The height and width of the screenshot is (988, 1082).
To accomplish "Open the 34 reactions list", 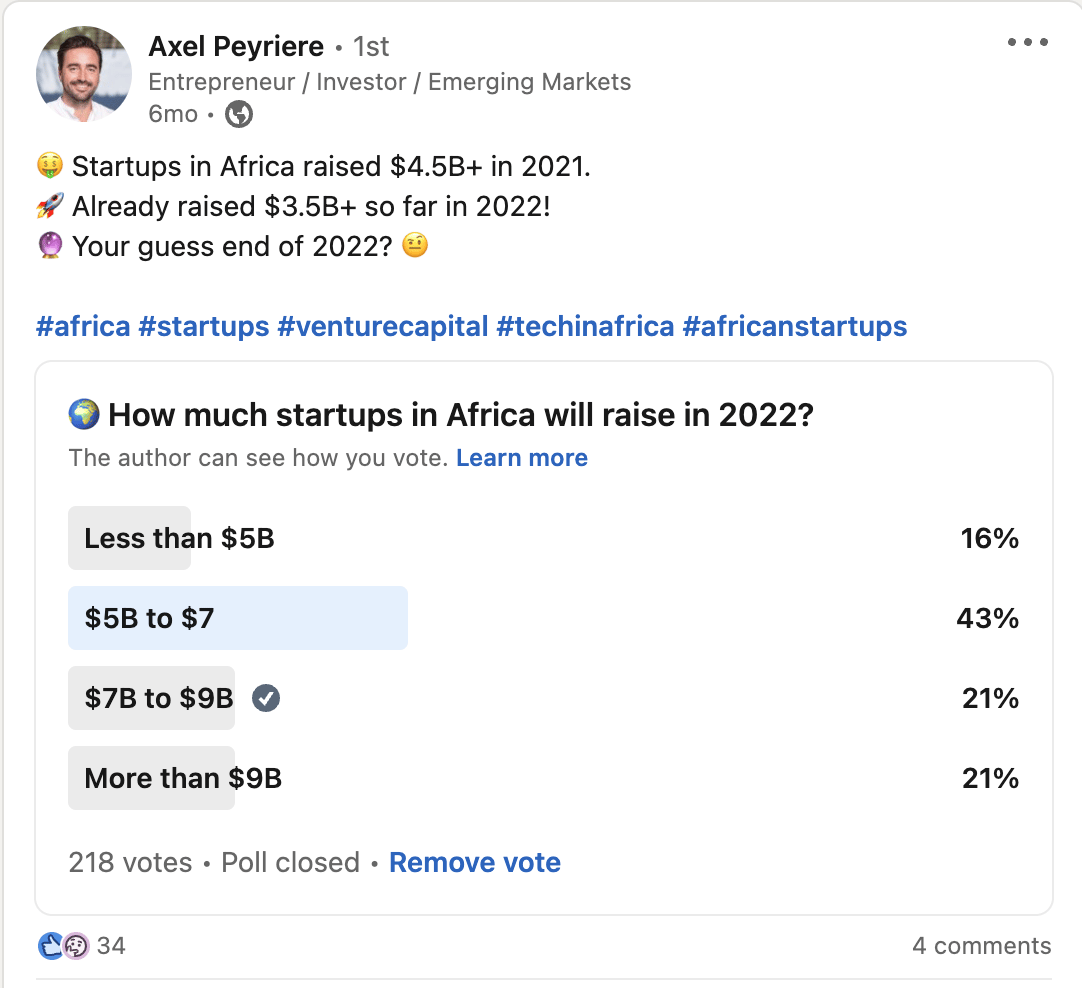I will click(111, 945).
